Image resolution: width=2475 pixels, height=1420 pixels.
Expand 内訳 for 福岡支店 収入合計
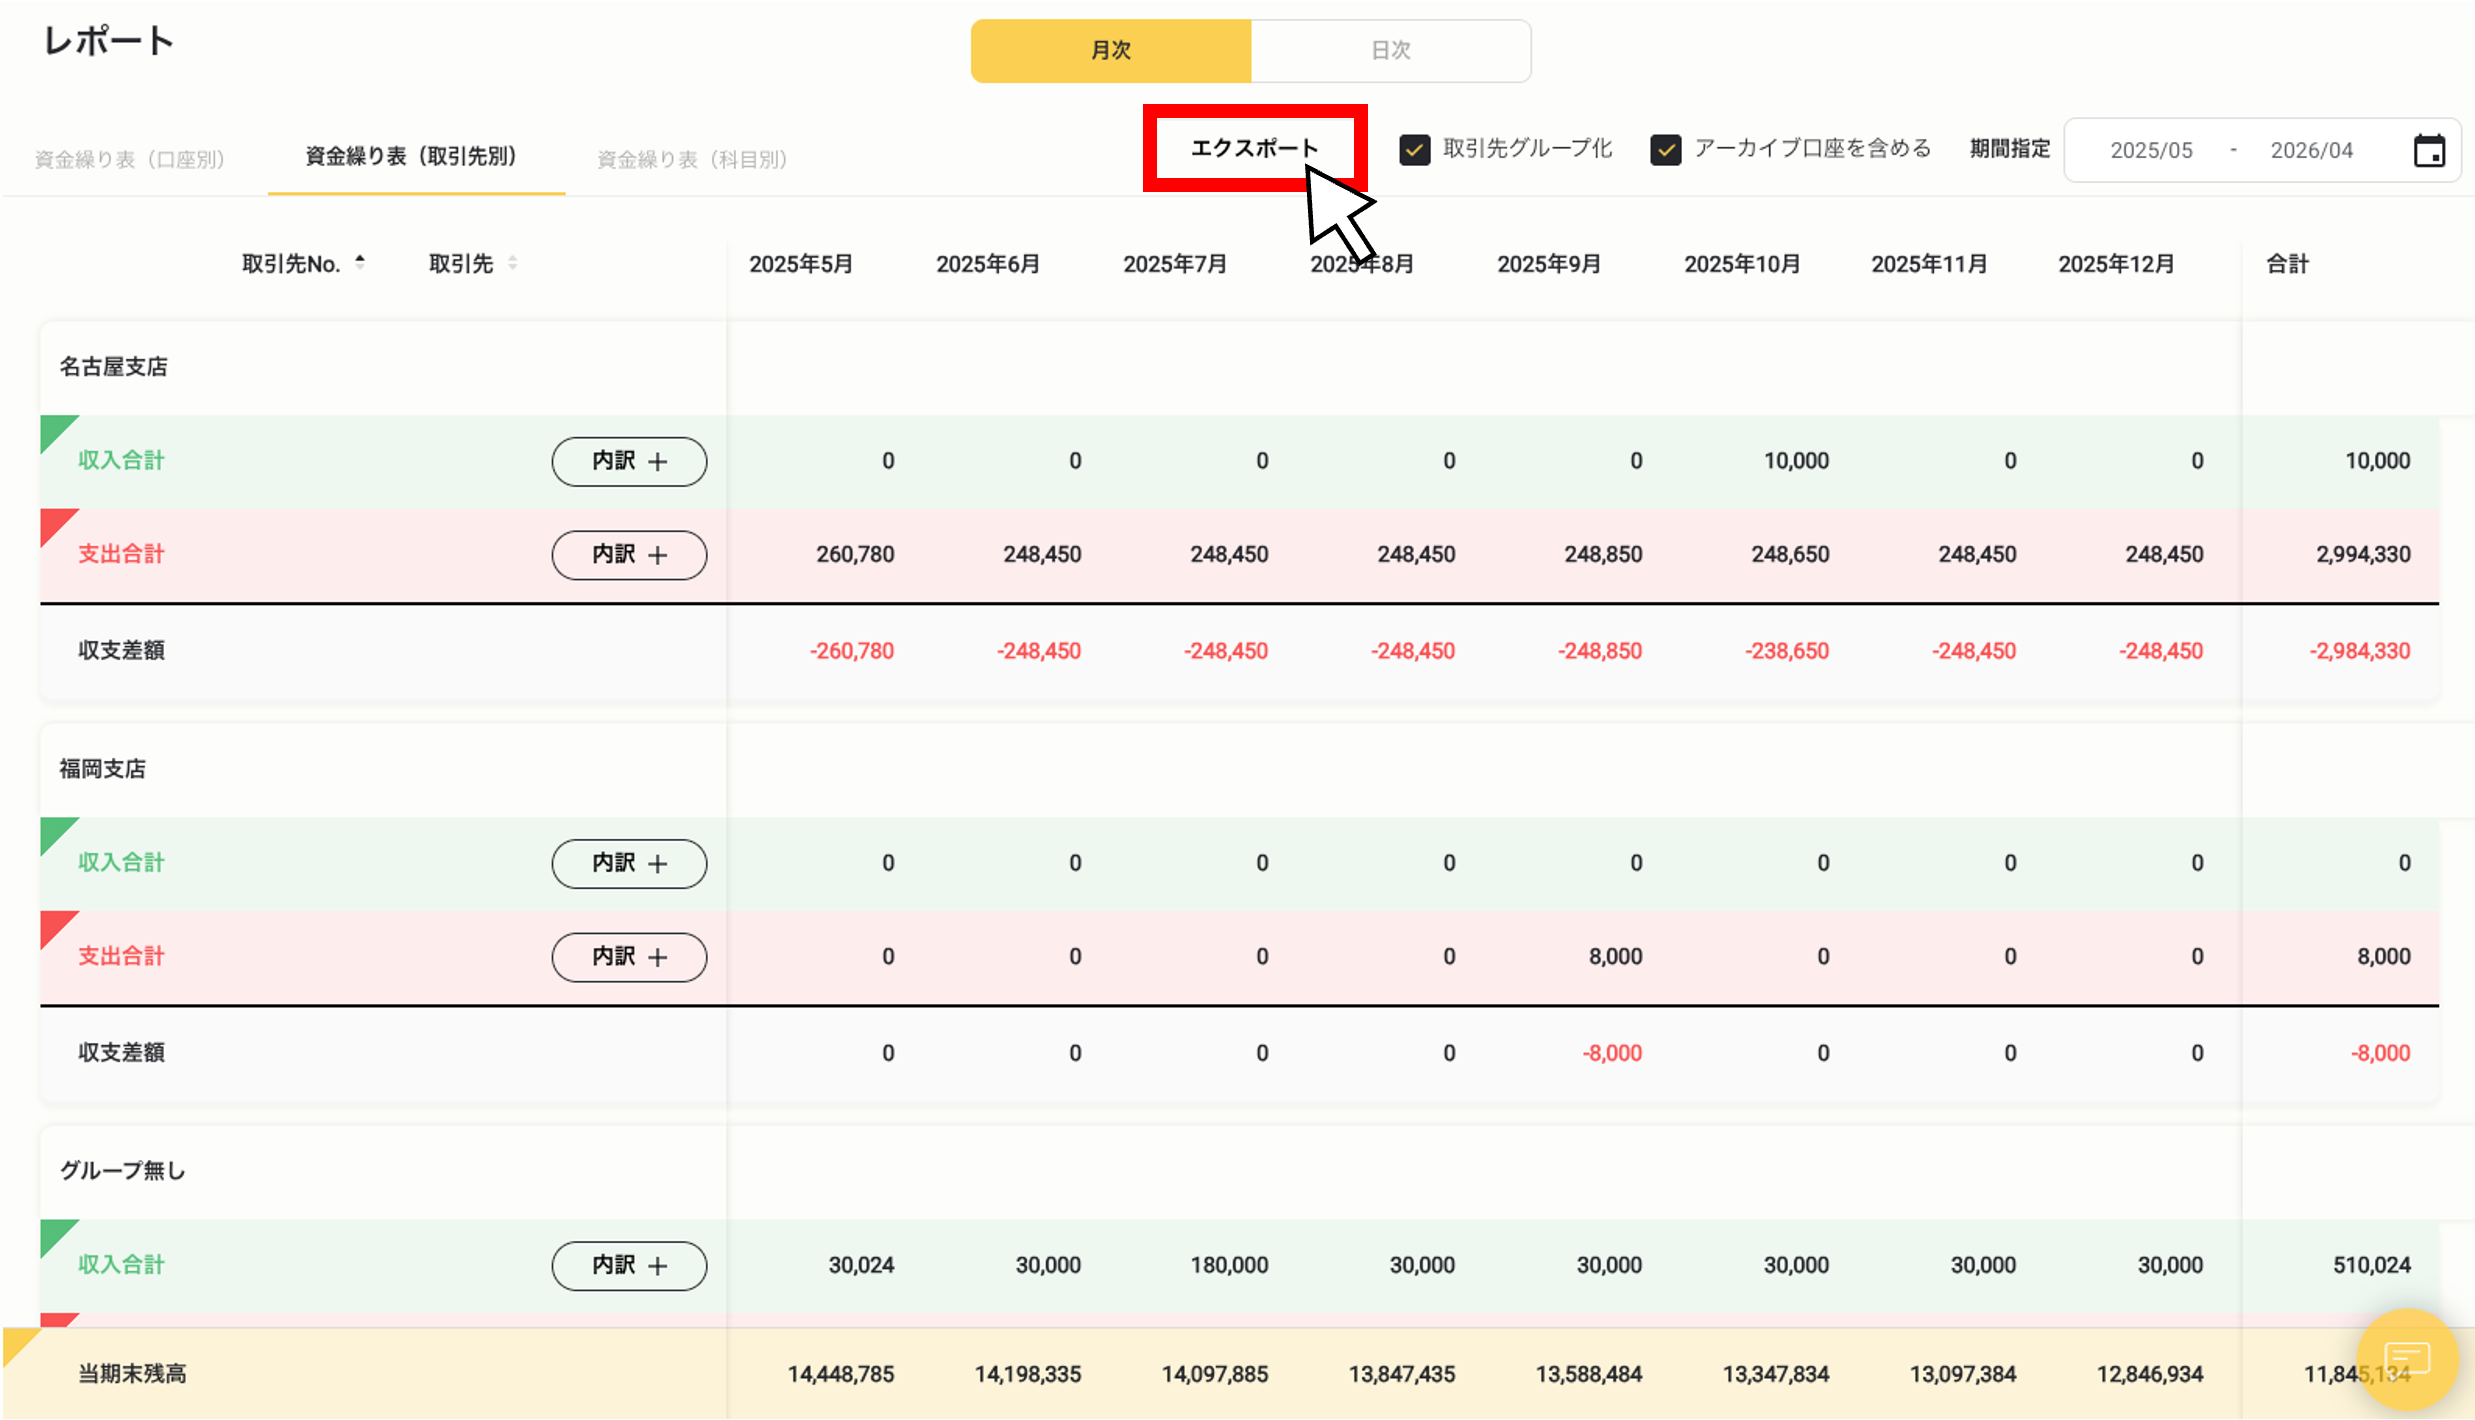629,863
